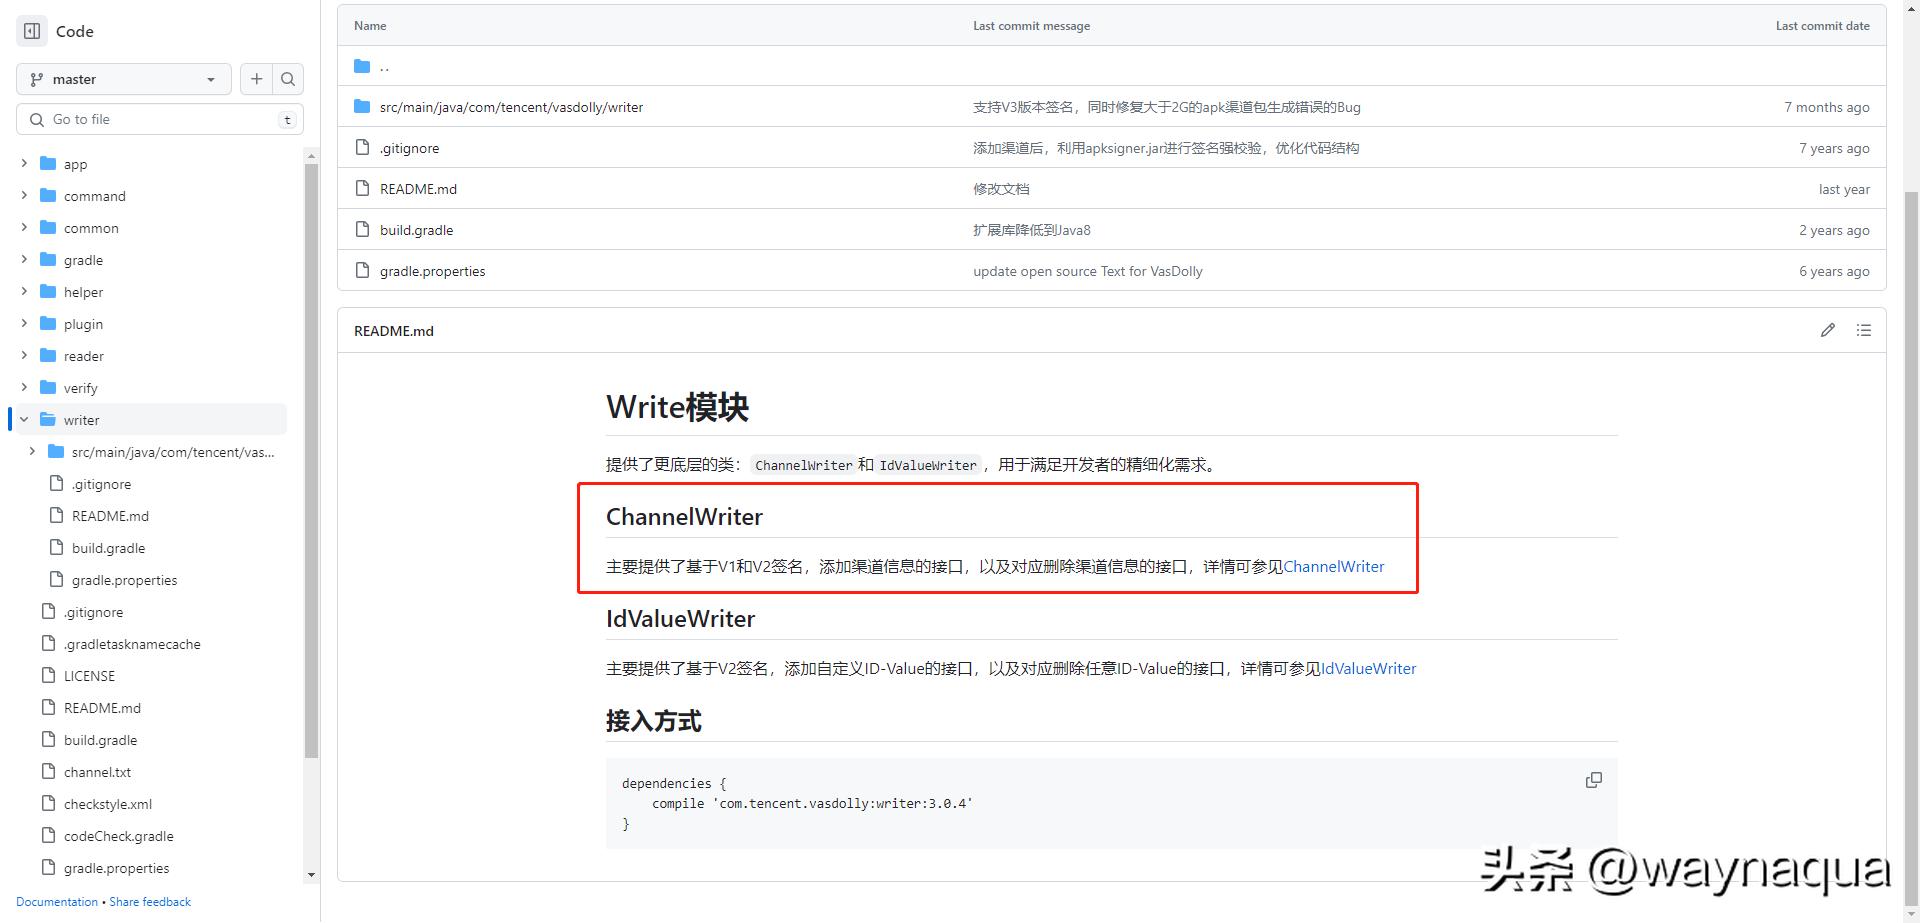
Task: Open README.md from the file list
Action: click(x=418, y=188)
